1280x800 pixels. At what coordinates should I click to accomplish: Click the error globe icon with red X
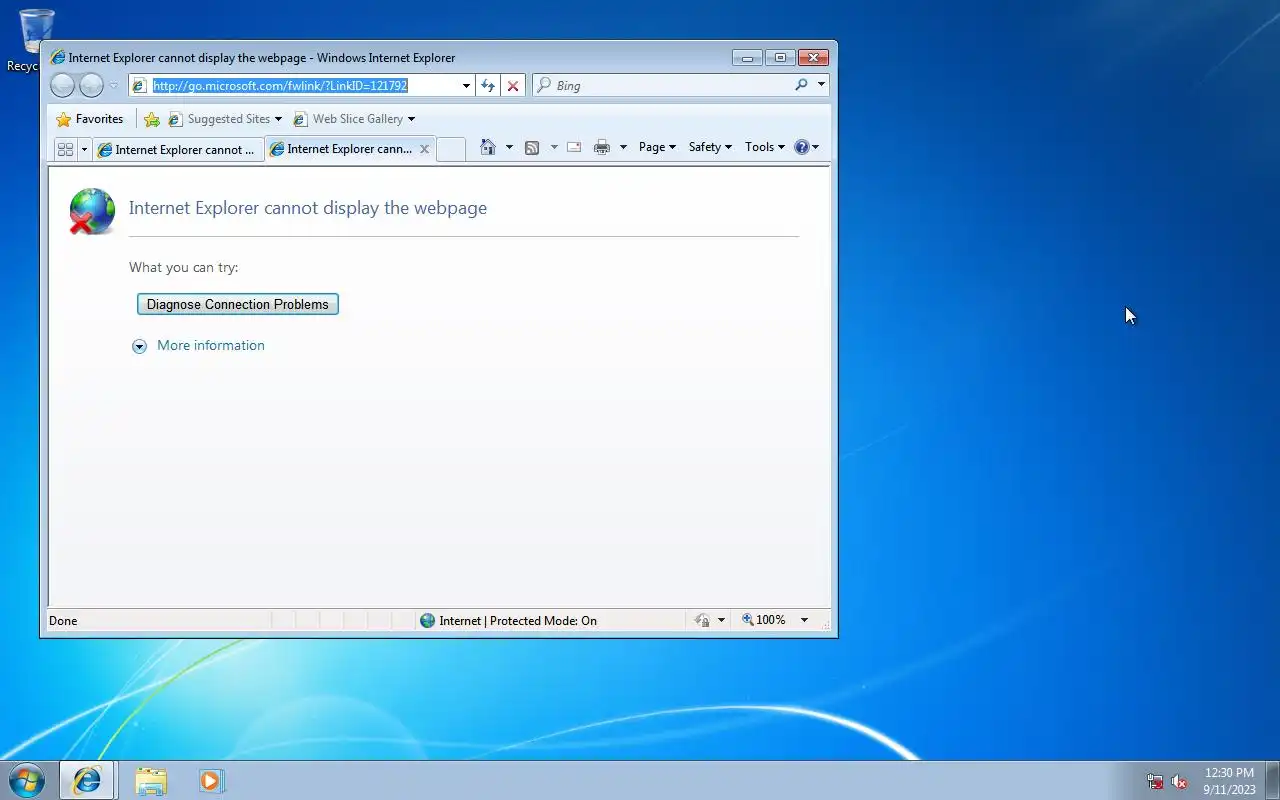pyautogui.click(x=92, y=212)
